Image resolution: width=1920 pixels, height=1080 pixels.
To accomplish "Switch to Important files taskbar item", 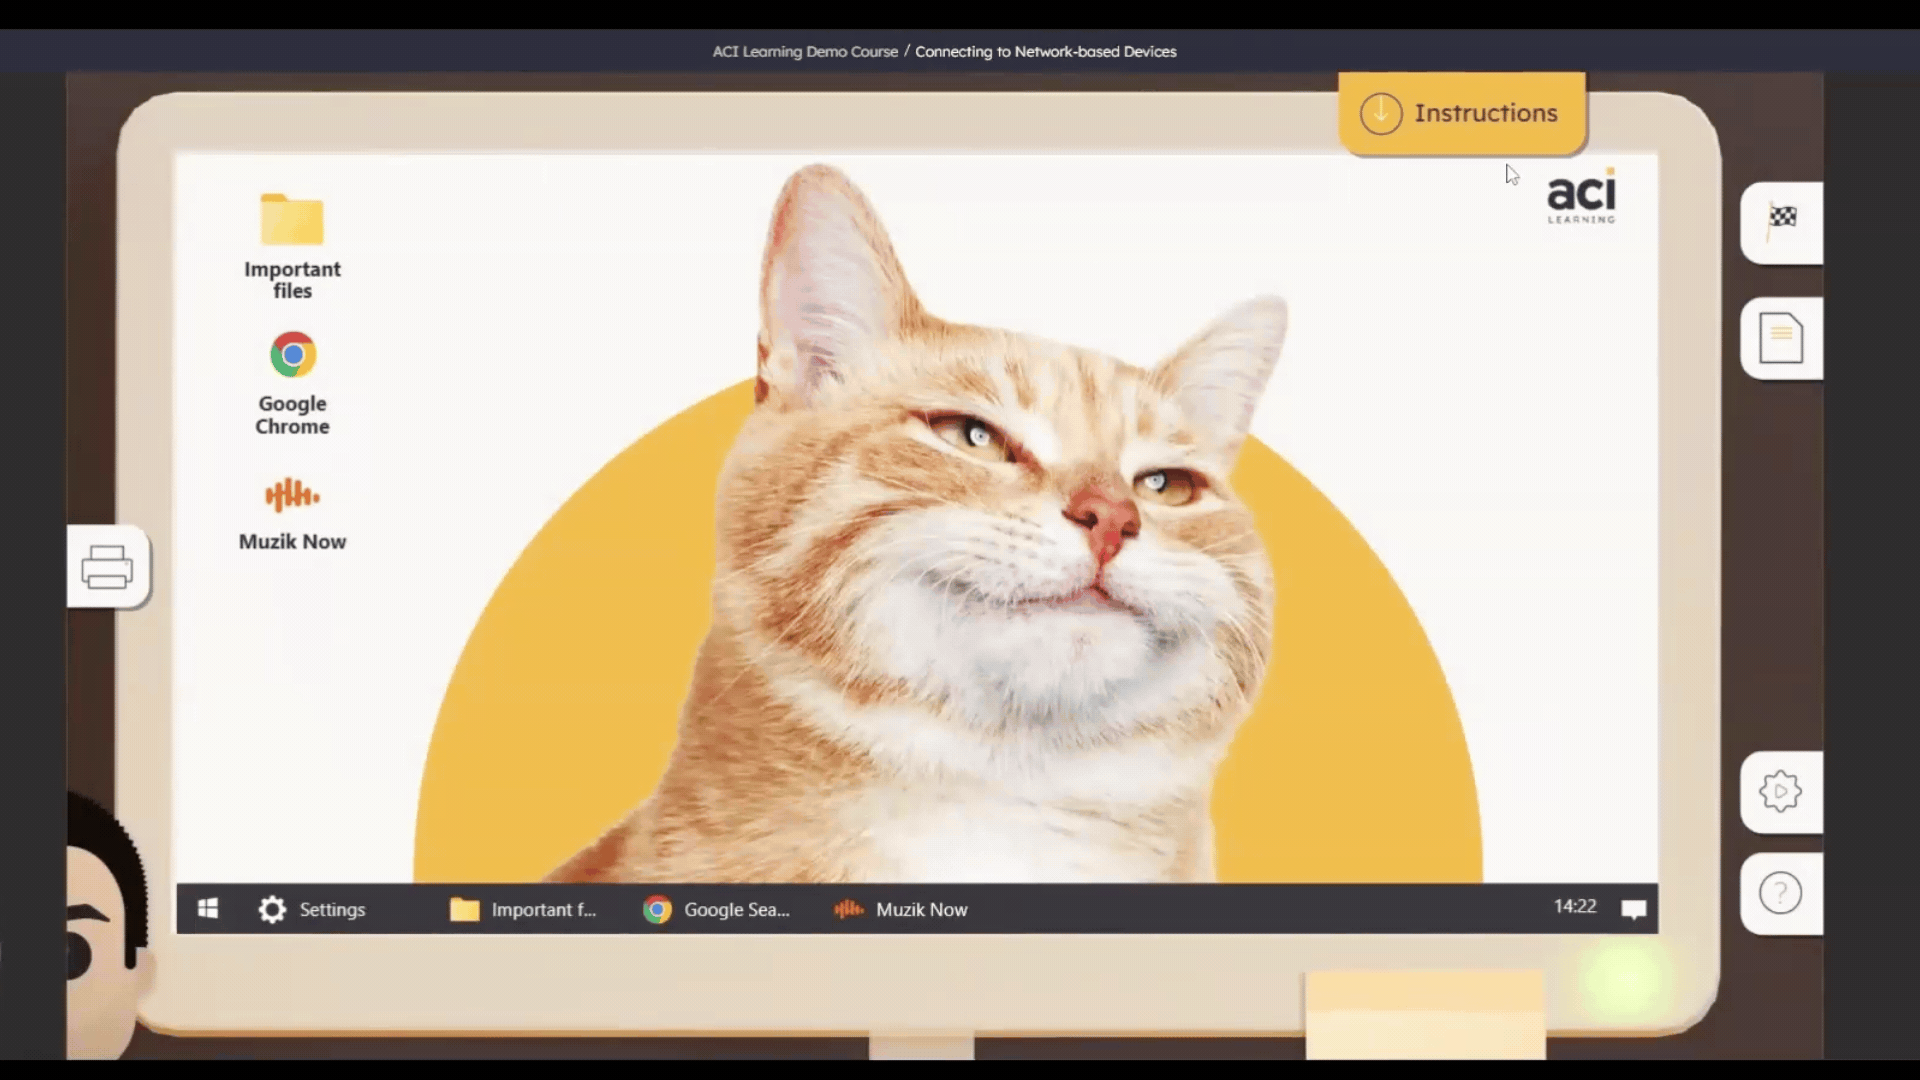I will click(x=523, y=909).
